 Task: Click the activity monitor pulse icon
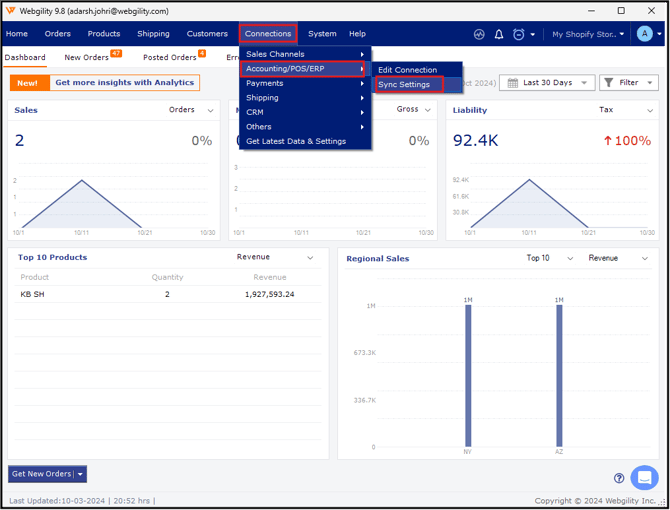pos(479,34)
